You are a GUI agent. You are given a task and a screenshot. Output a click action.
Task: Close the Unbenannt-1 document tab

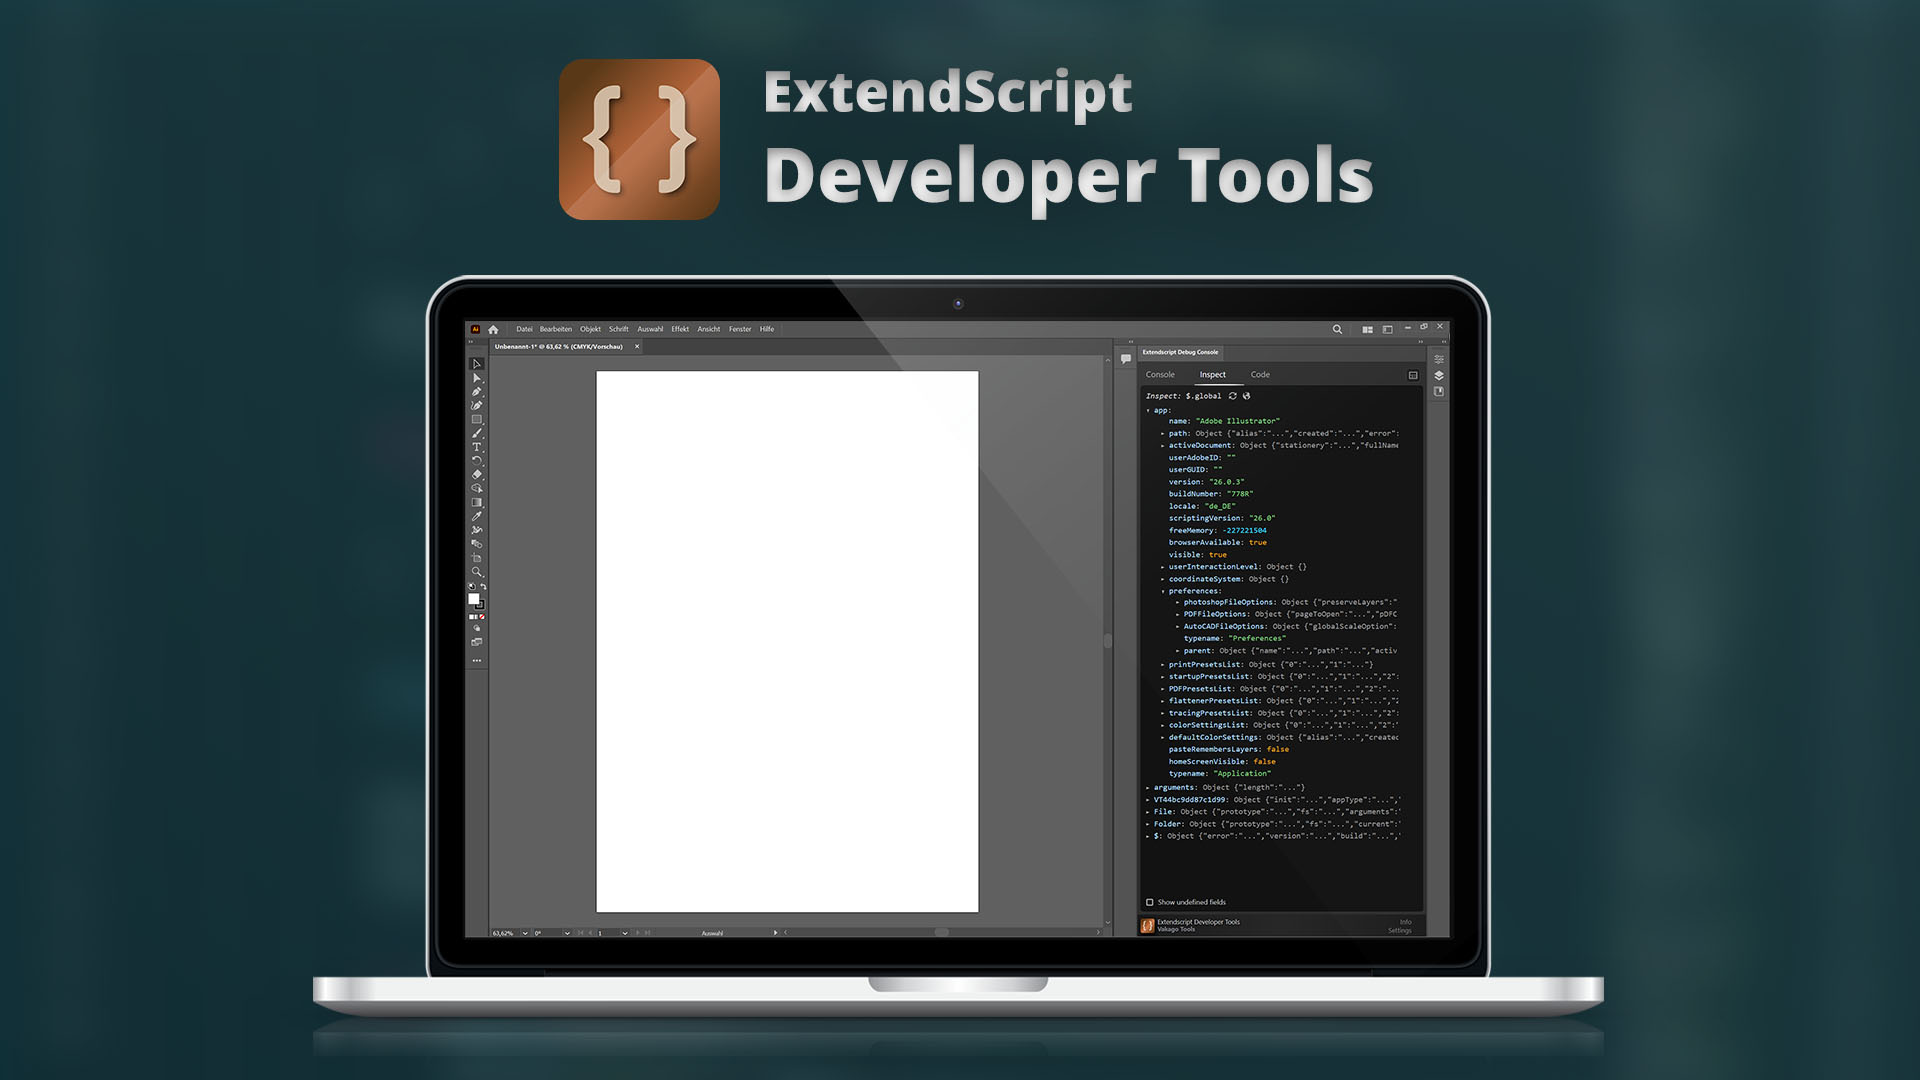637,347
